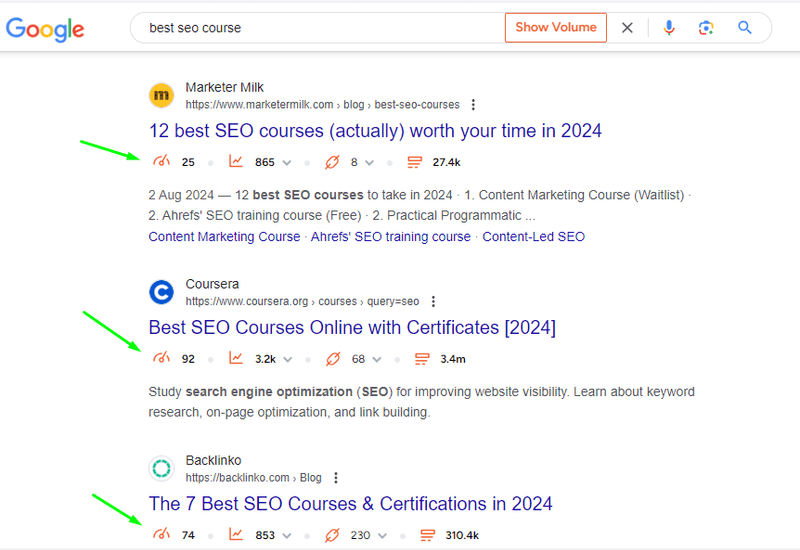Click traffic chart icon beside 3.2k
Viewport: 800px width, 550px height.
236,359
